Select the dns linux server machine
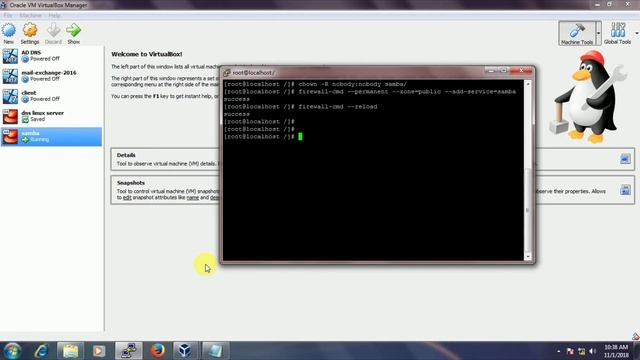Viewport: 640px width, 360px height. click(x=51, y=116)
